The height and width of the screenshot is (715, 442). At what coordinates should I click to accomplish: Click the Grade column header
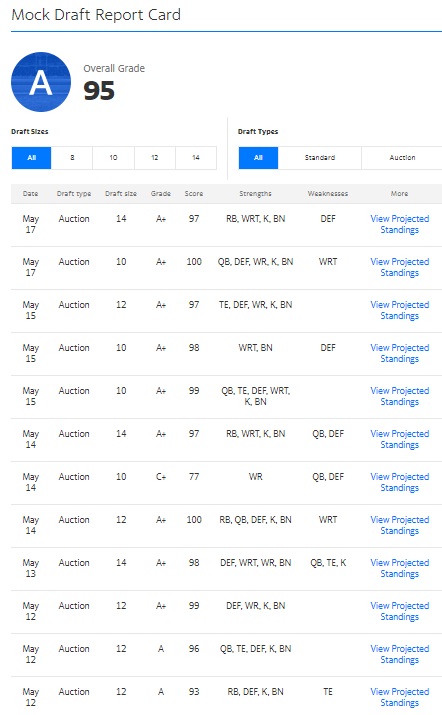pyautogui.click(x=161, y=194)
